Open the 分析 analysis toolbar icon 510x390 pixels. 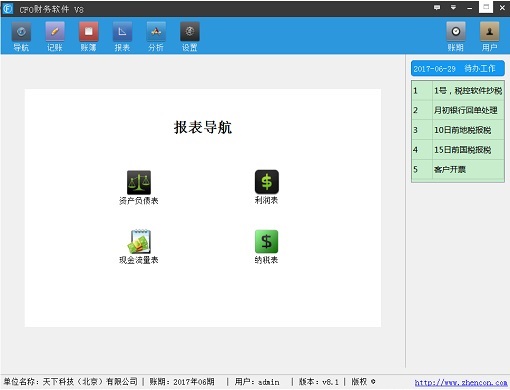coord(156,37)
